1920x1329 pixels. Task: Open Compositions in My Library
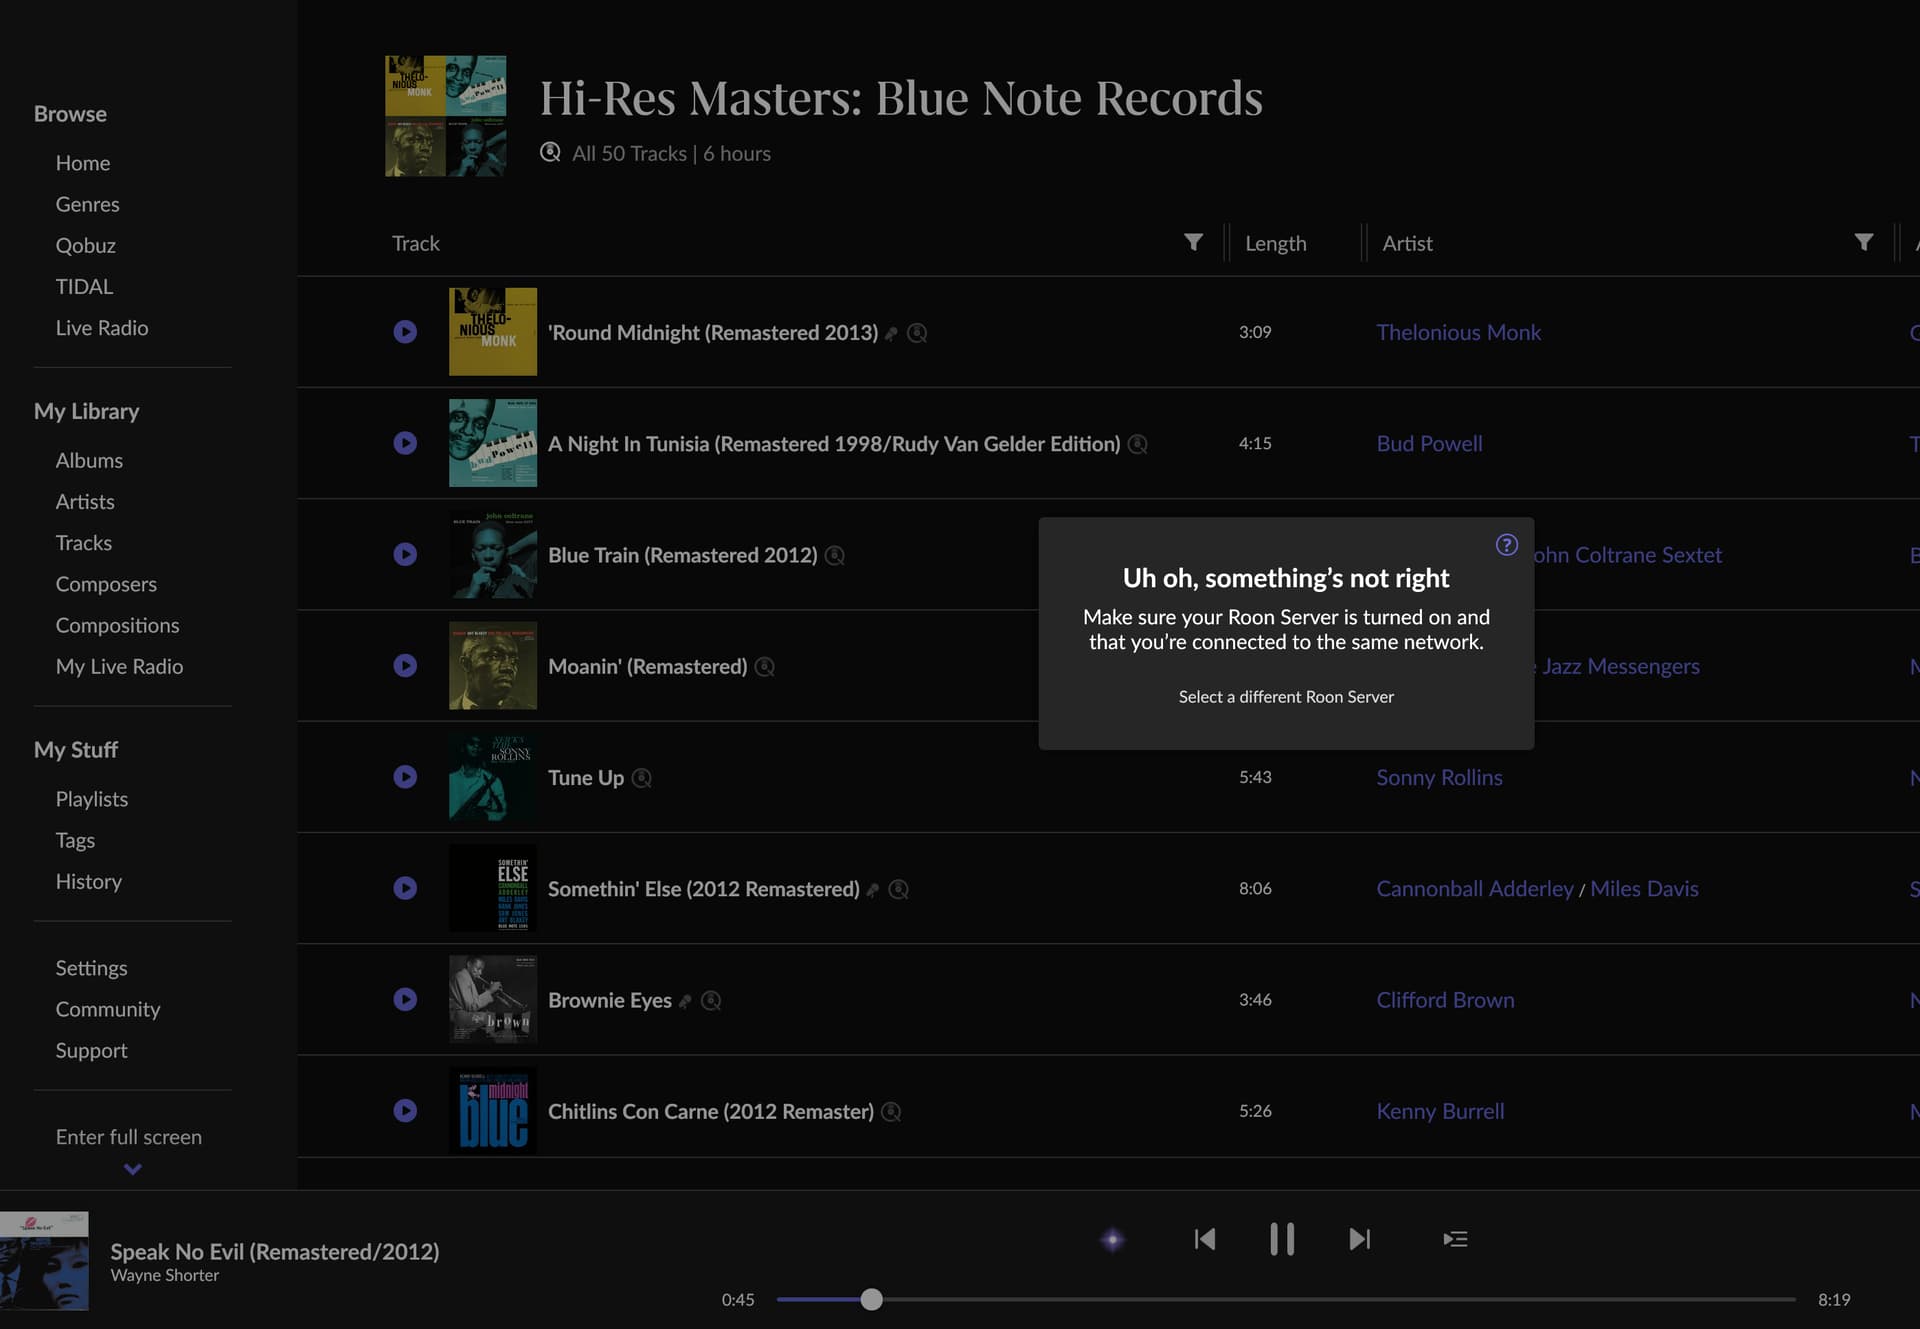coord(117,625)
